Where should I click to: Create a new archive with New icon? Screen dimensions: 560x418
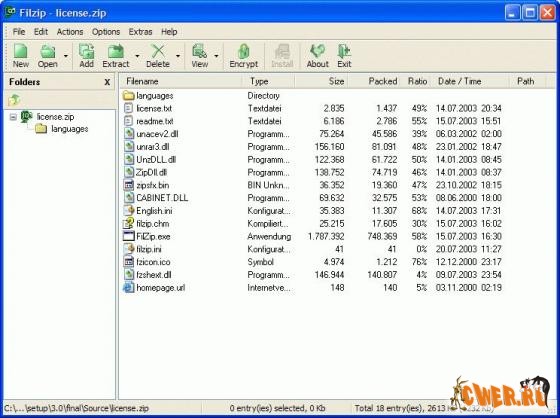tap(20, 51)
